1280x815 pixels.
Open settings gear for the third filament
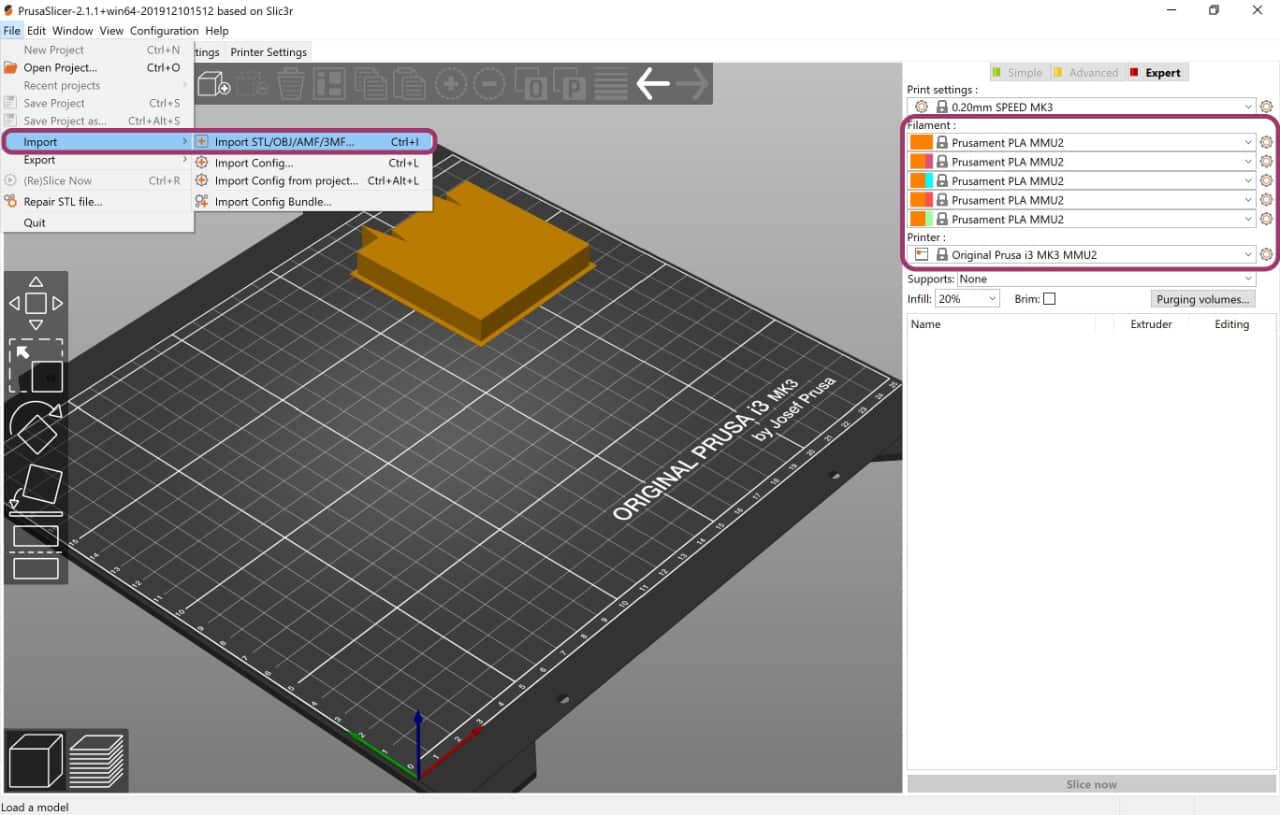point(1266,181)
